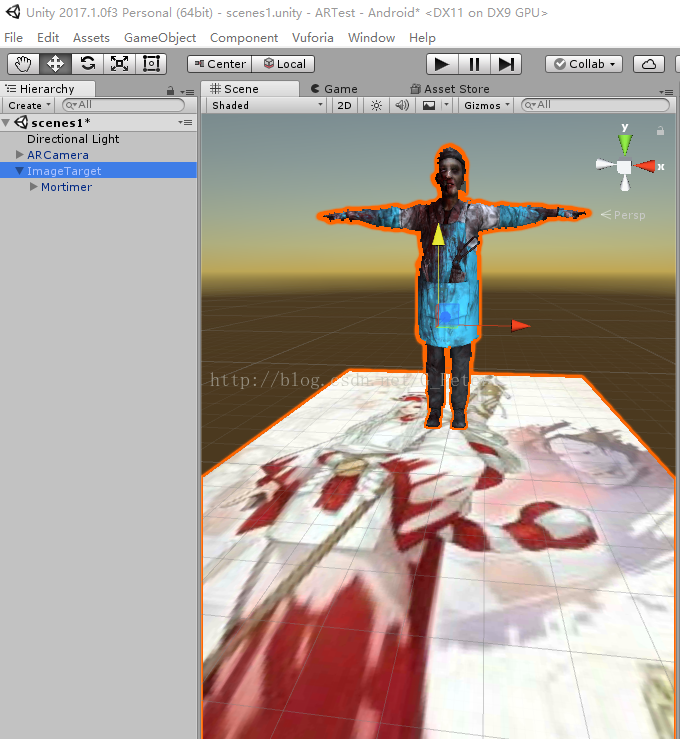Click the red X axis gizmo cone
Screen dimensions: 680x739
(x=645, y=166)
